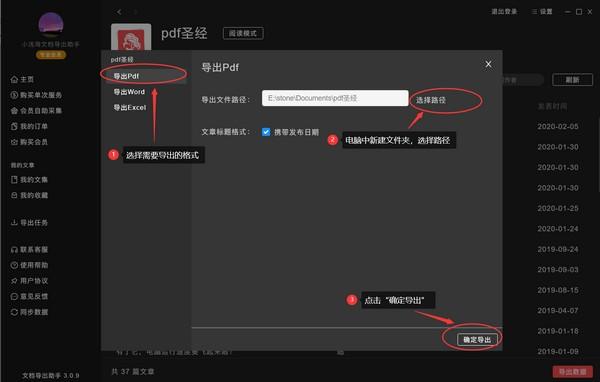Click the 2020-01-24 date row
600x382 pixels.
click(558, 229)
